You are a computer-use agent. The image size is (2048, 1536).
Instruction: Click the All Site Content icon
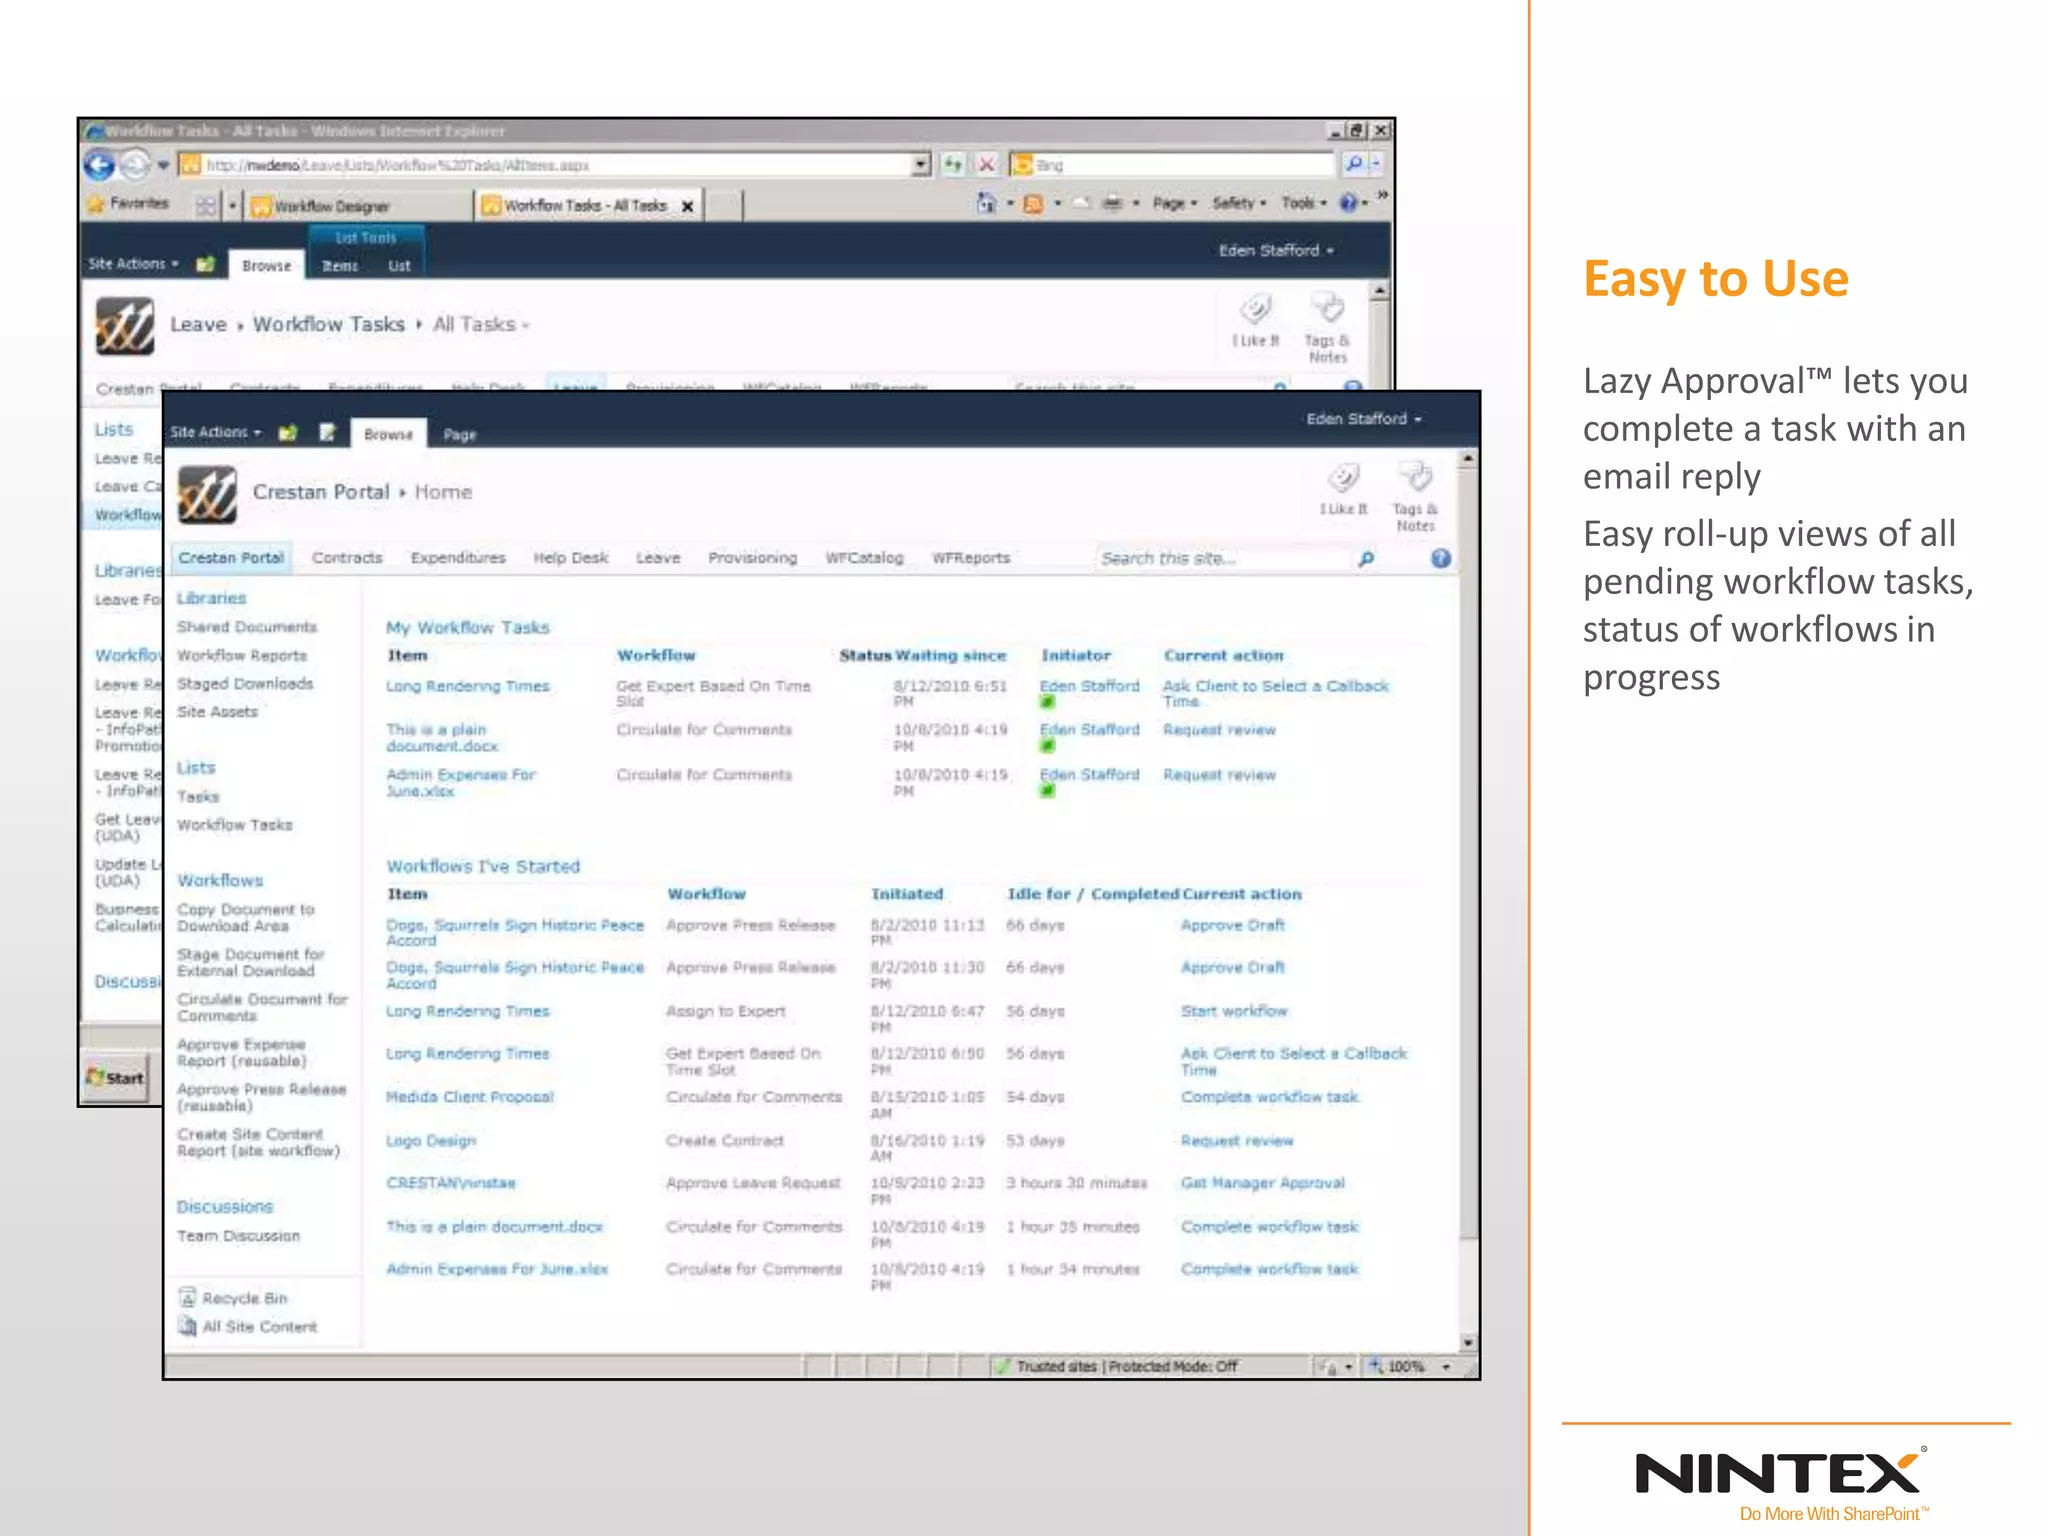[187, 1326]
